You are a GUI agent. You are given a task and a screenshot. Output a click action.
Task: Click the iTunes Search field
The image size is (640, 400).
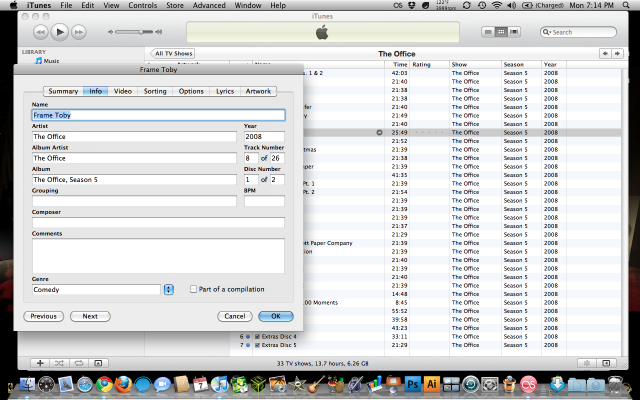pyautogui.click(x=578, y=32)
